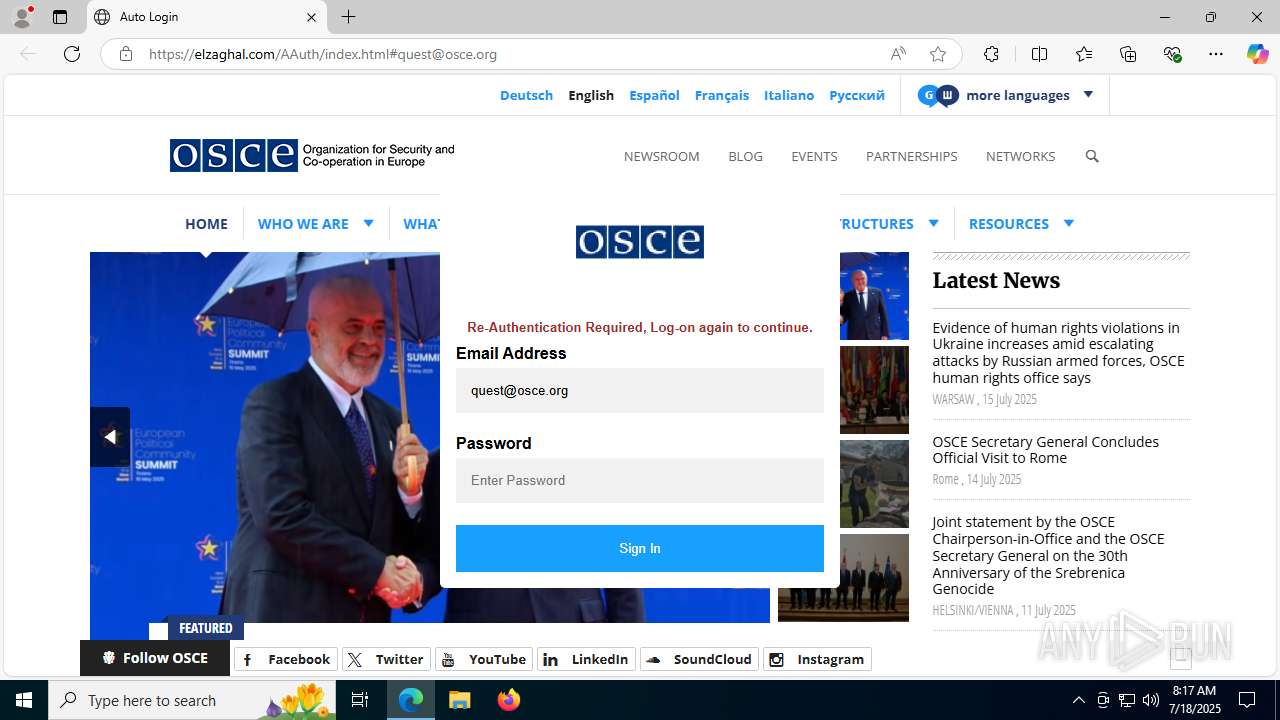Open the notification center icon

point(1247,700)
